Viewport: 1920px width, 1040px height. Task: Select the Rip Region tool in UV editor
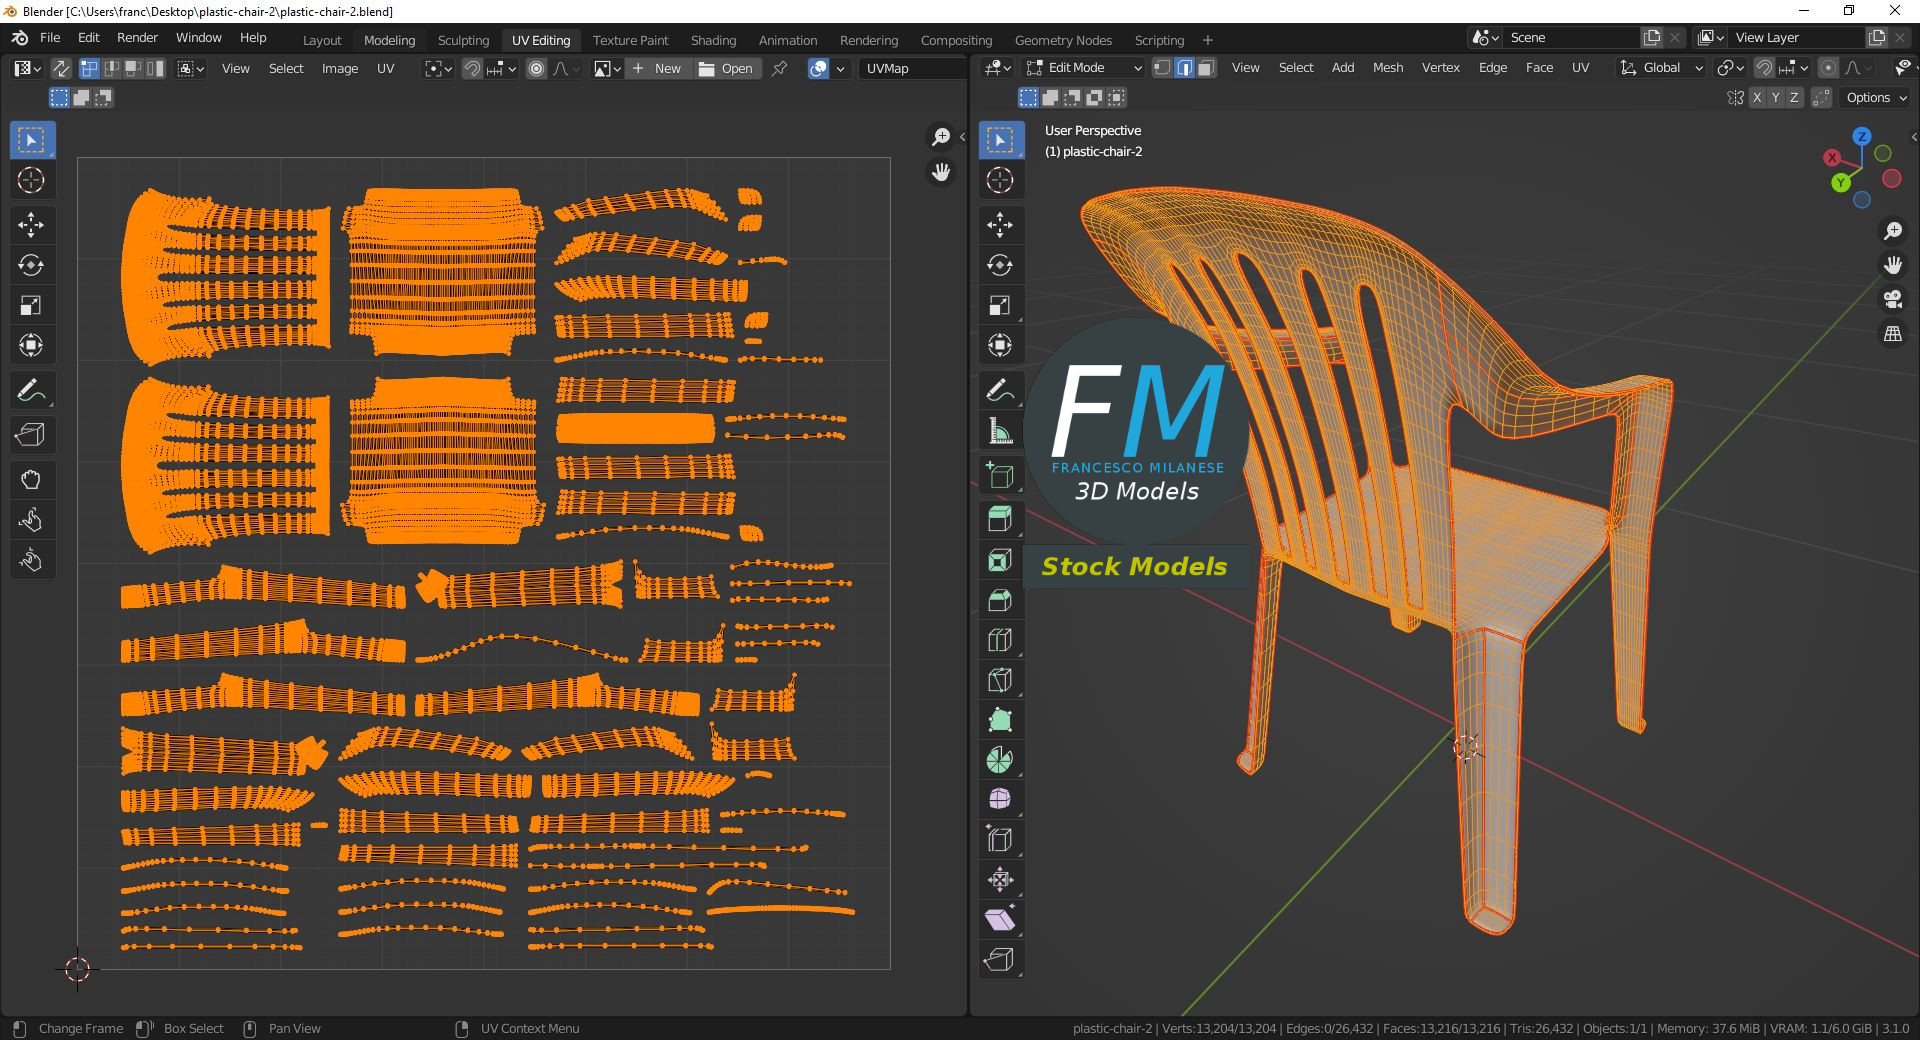31,435
